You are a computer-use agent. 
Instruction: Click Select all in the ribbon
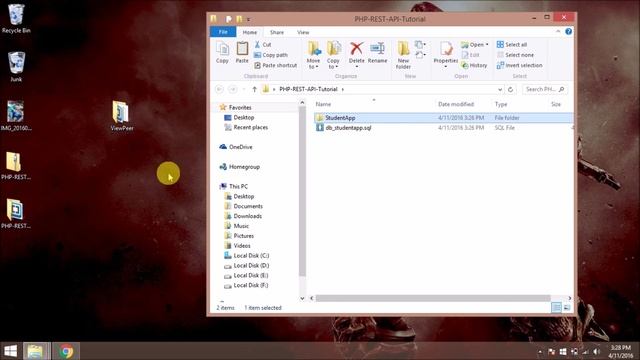[x=512, y=44]
